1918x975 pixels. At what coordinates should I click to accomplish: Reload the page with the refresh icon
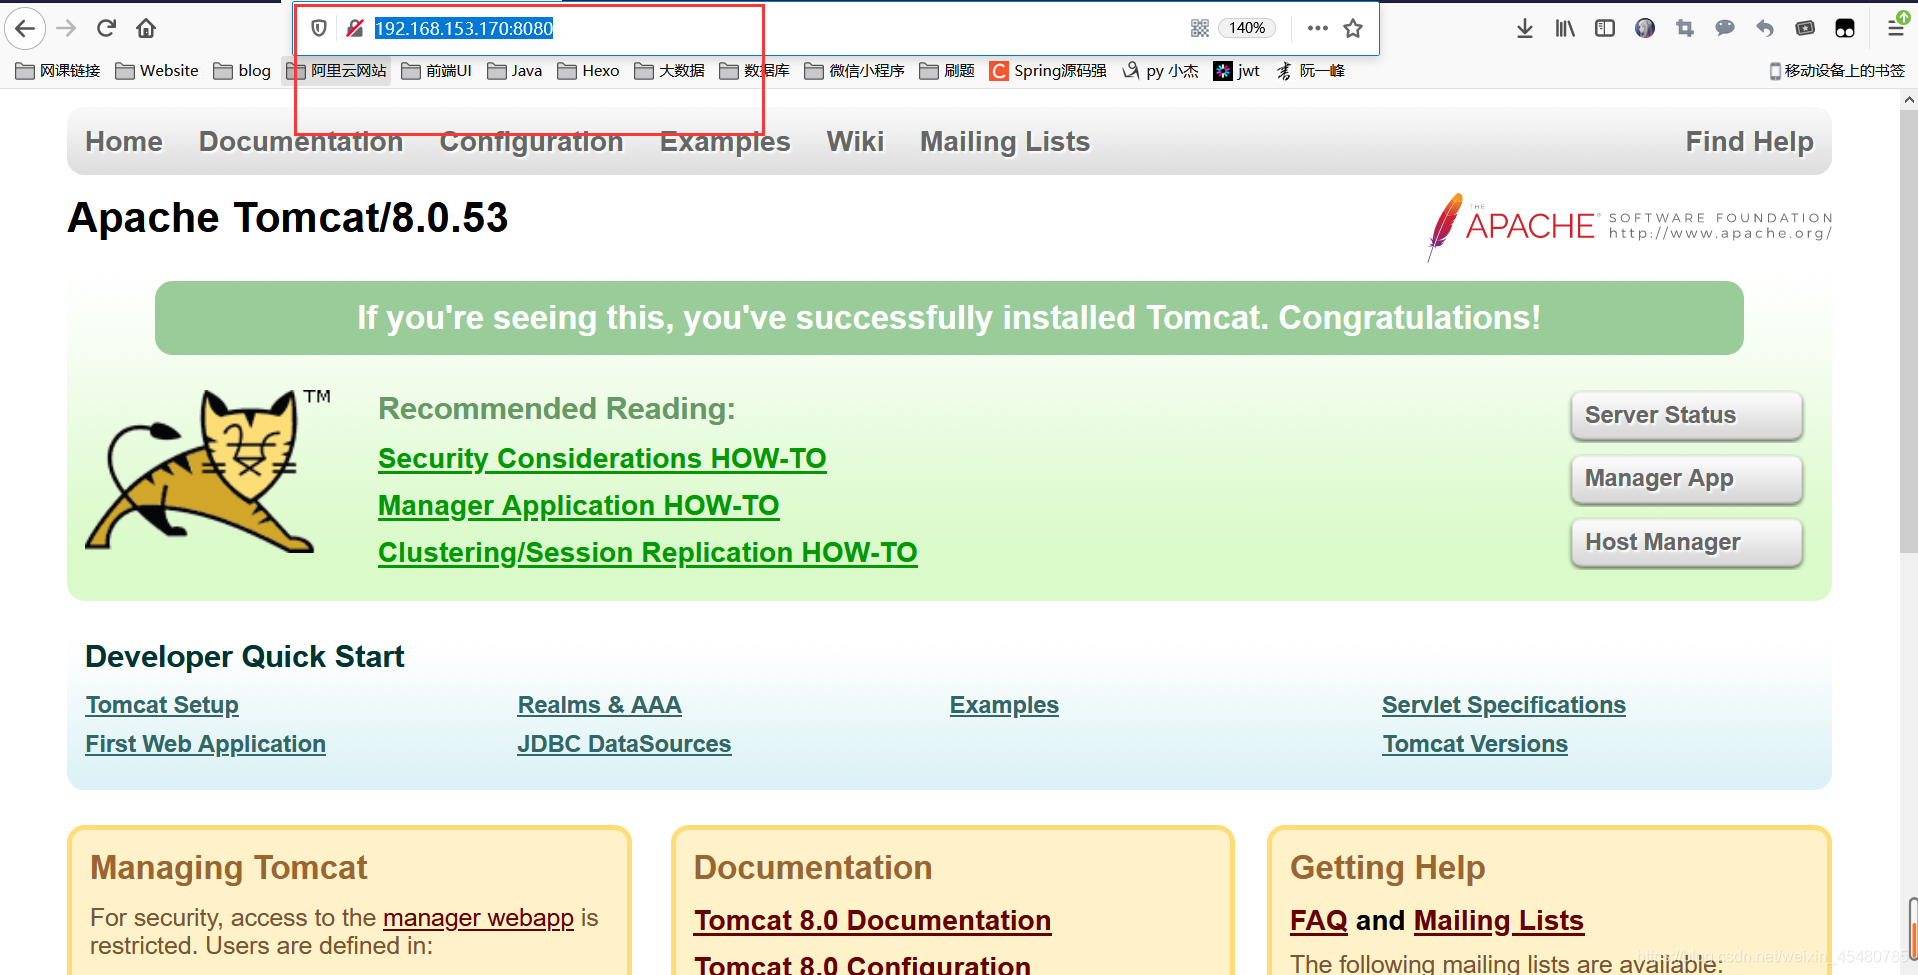click(106, 28)
